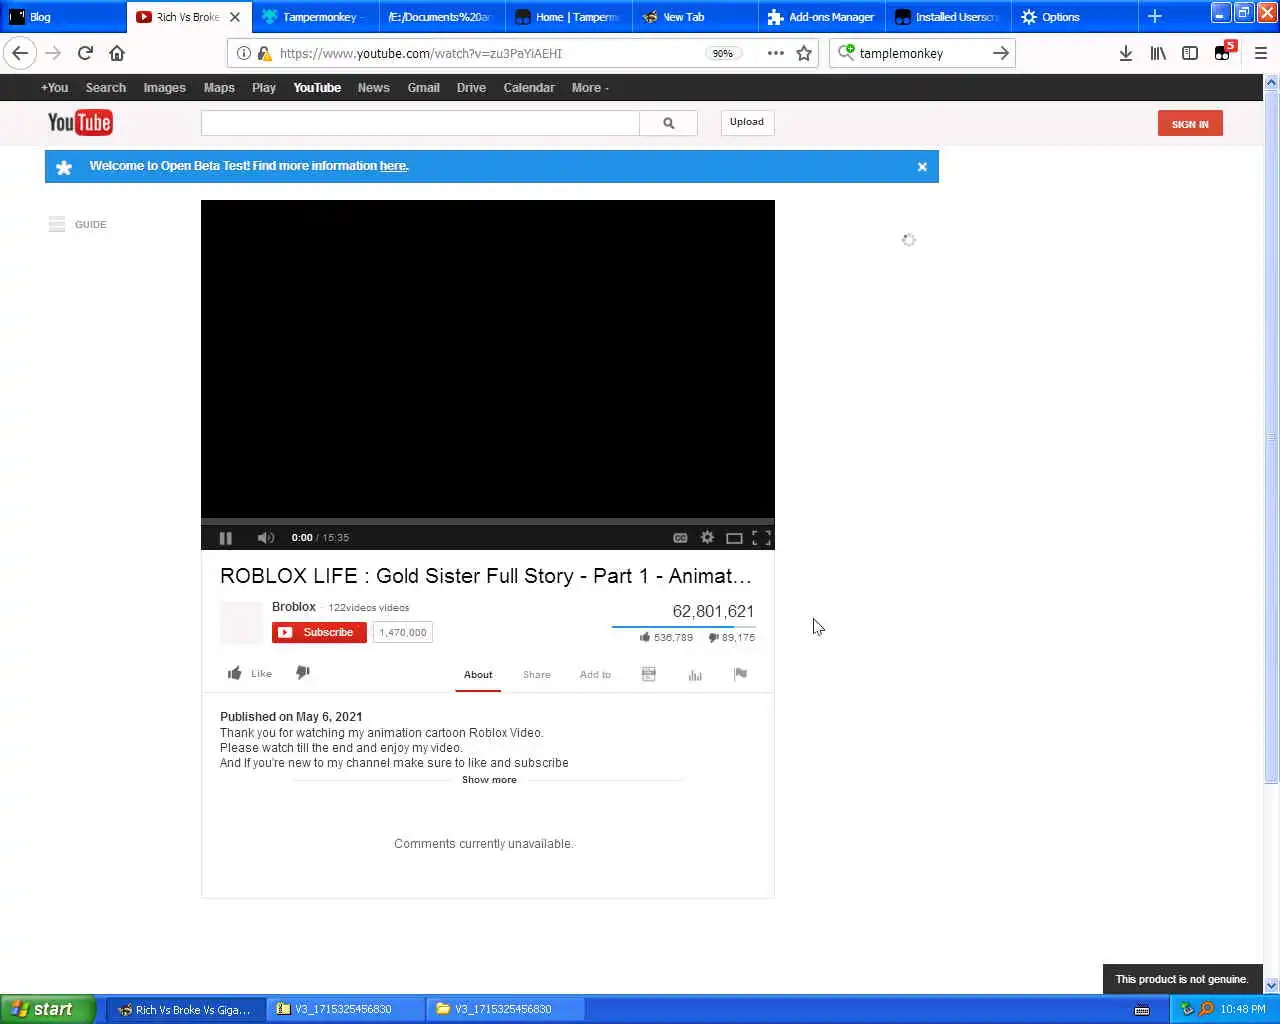Enter fullscreen in the video player

[761, 538]
